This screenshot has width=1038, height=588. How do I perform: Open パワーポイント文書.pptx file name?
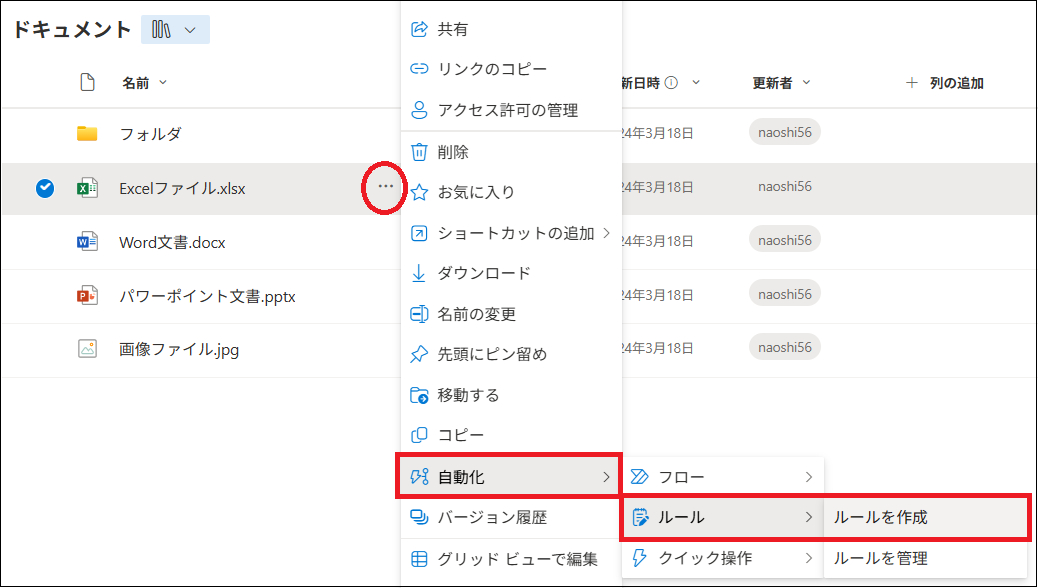pyautogui.click(x=207, y=296)
